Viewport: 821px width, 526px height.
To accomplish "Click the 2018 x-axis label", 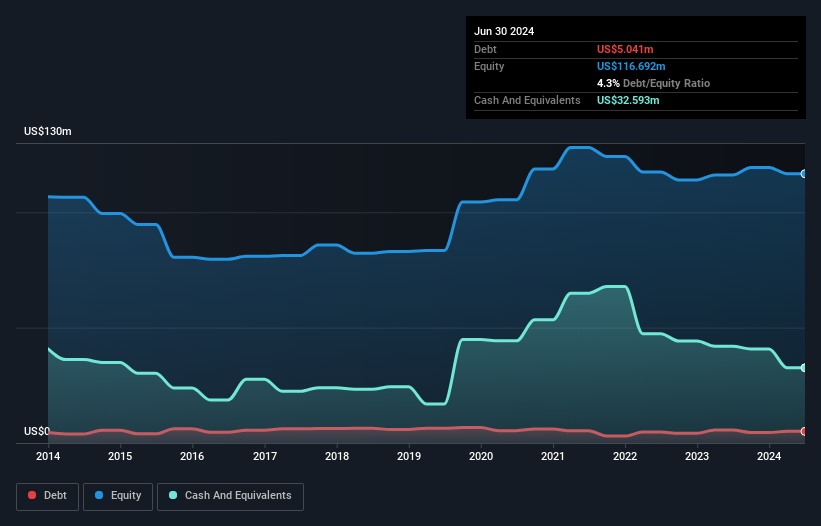I will [337, 456].
